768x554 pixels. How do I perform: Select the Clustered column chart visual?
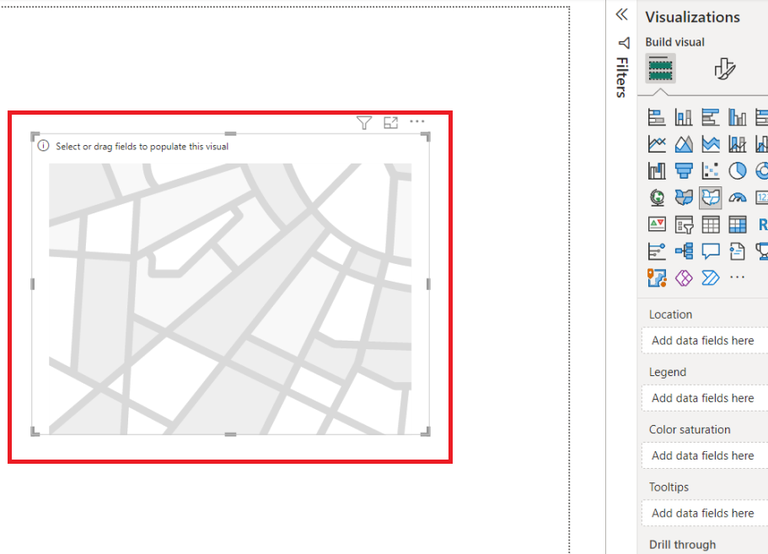pos(737,118)
